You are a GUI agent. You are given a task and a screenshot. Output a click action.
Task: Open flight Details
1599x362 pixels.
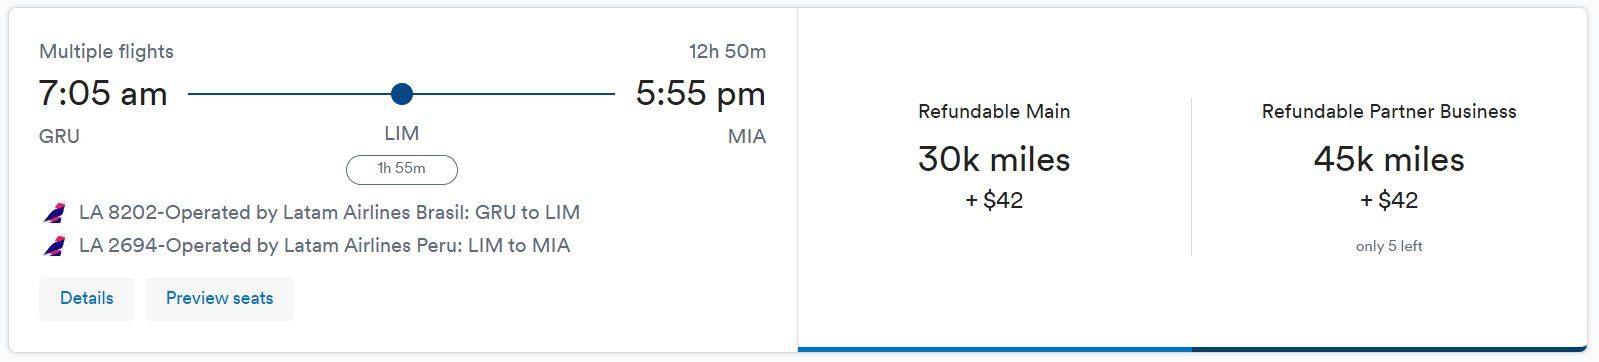(x=87, y=298)
